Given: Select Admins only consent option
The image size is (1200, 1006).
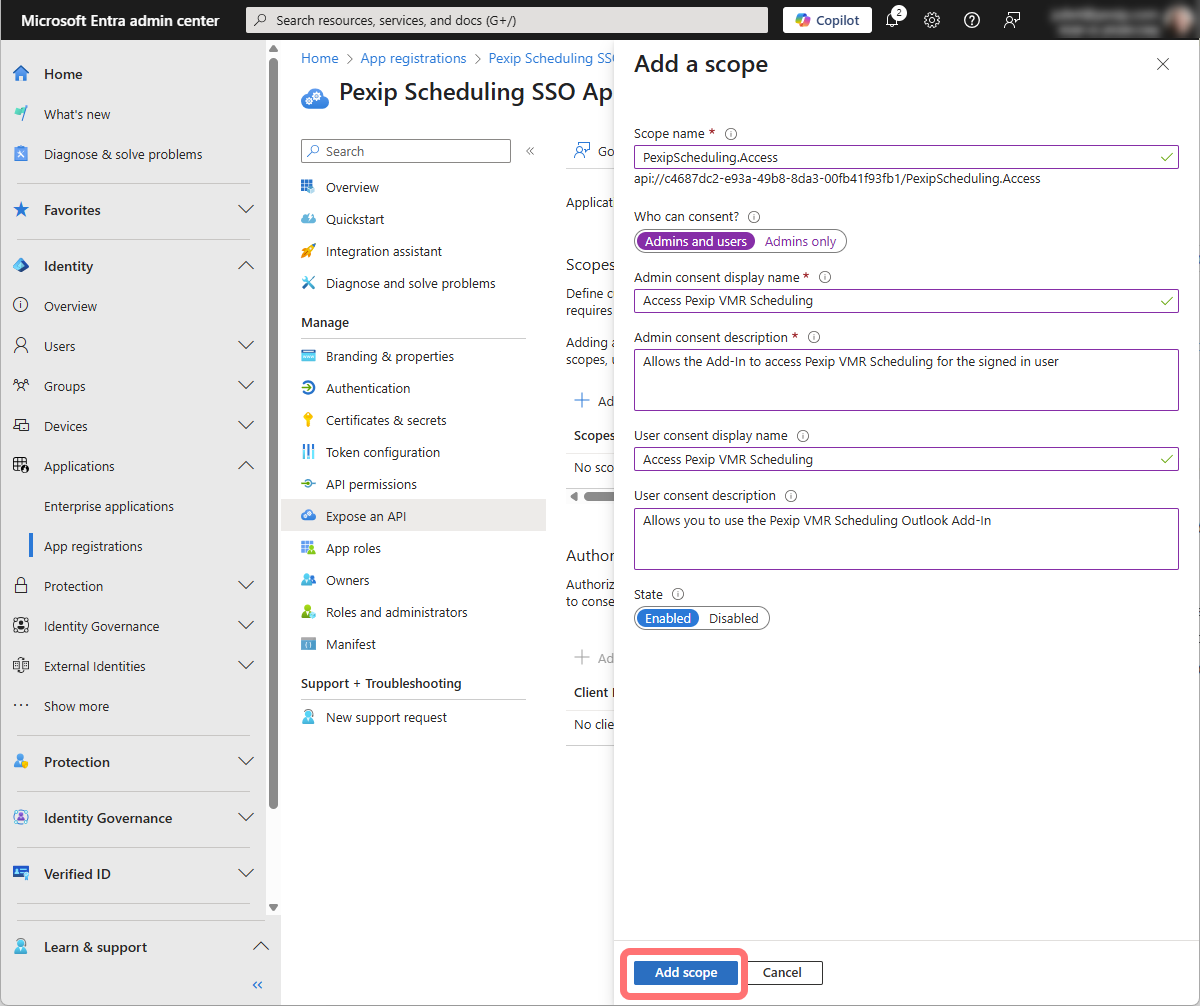Looking at the screenshot, I should coord(800,241).
